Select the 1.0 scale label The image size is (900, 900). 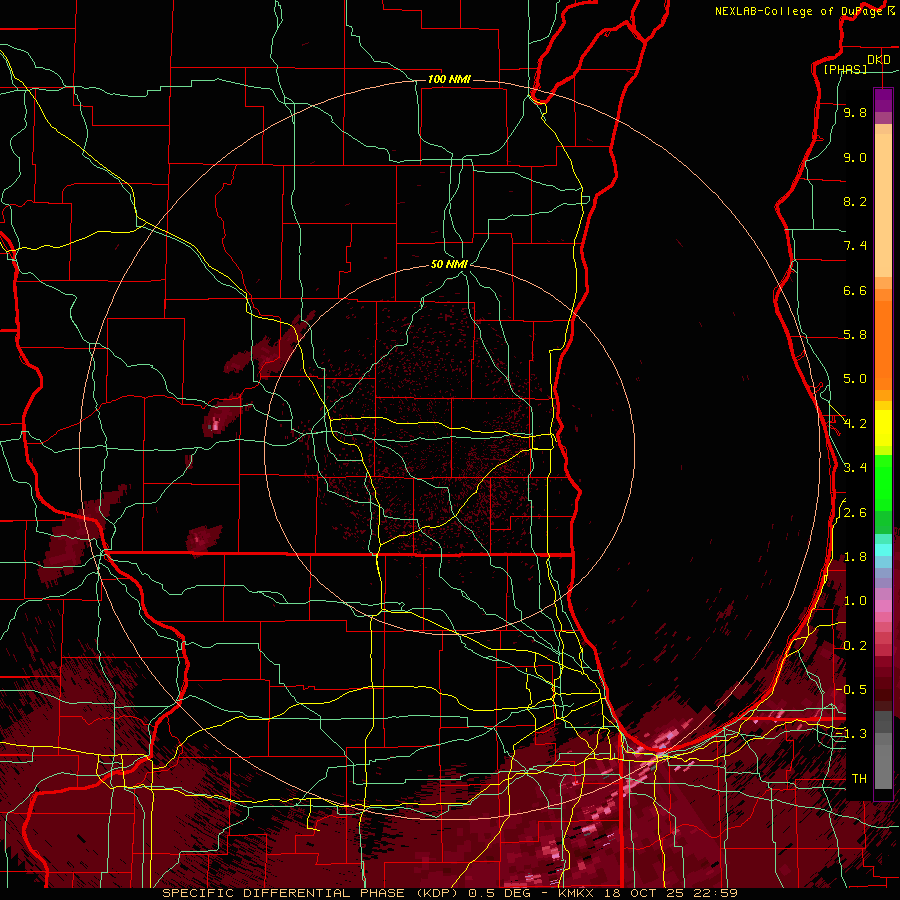tap(855, 601)
